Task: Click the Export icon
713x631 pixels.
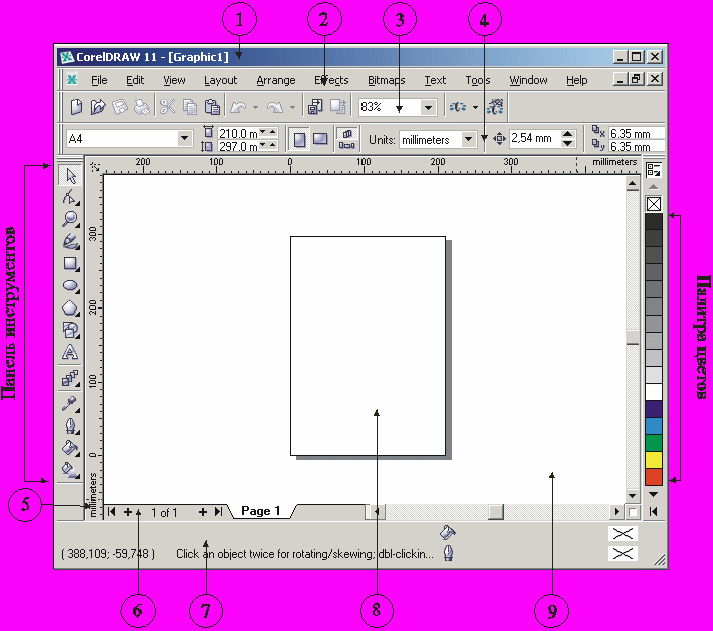Action: tap(337, 107)
